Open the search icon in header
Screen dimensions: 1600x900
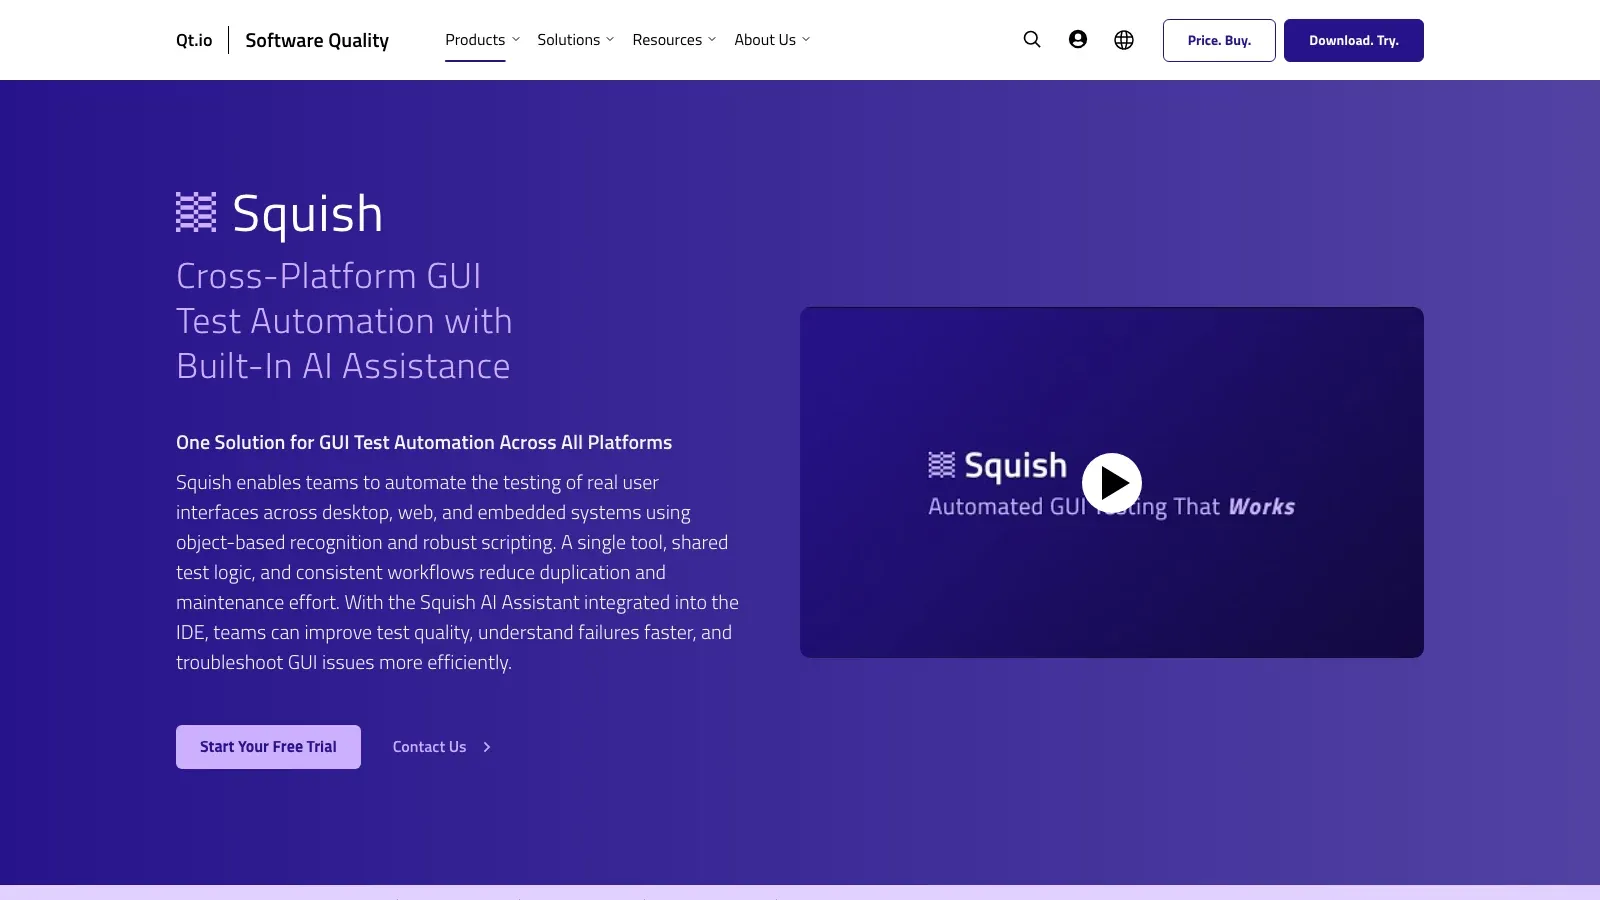[1032, 40]
